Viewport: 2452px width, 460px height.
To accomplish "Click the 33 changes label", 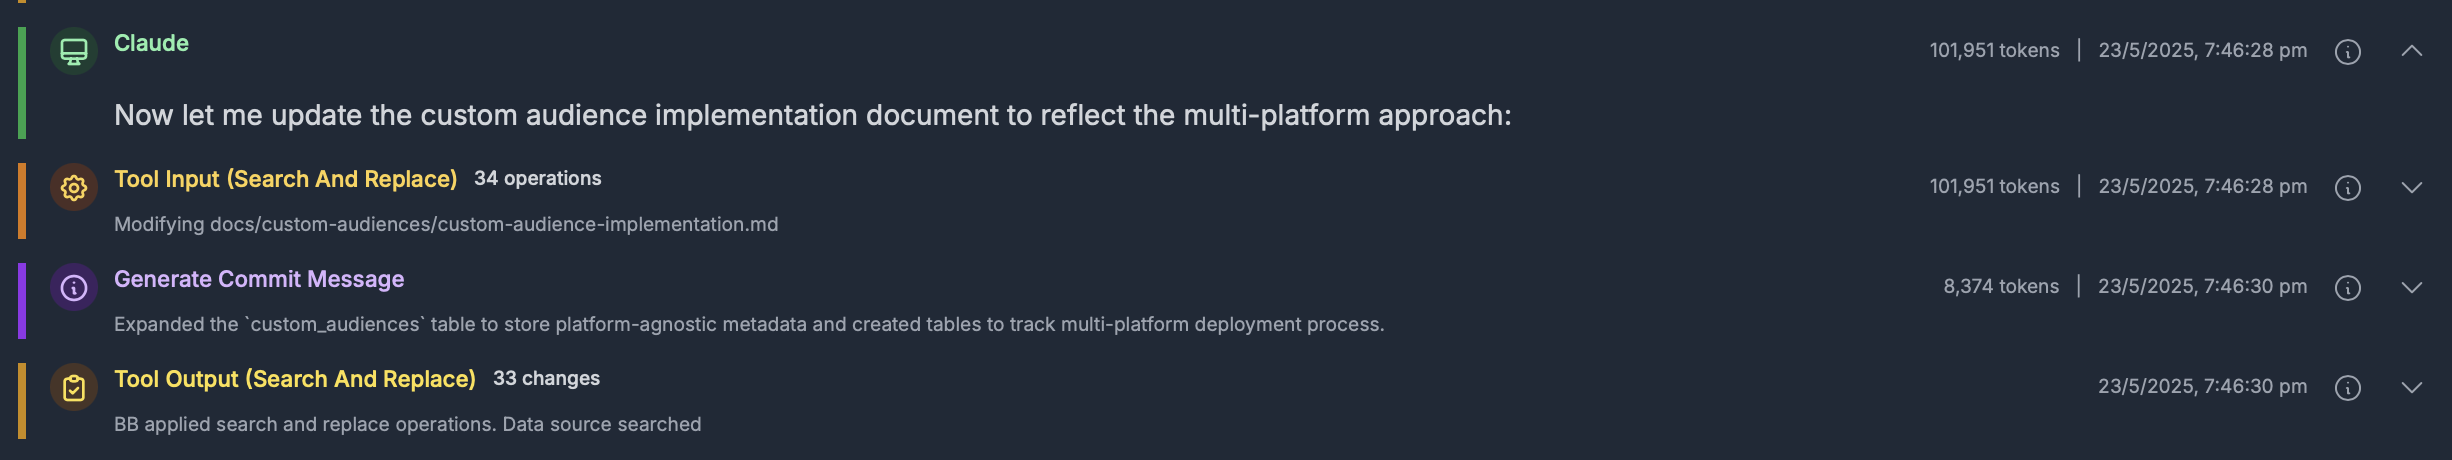I will pyautogui.click(x=546, y=378).
